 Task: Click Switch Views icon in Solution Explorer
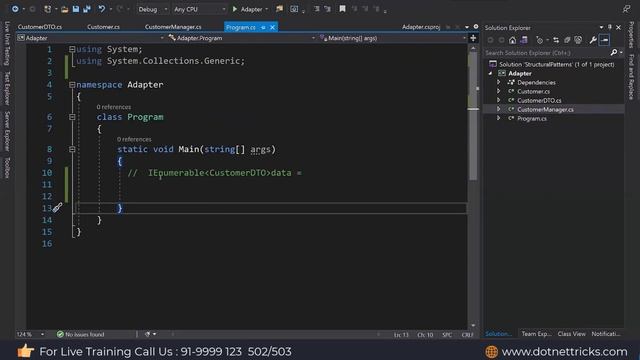point(524,40)
